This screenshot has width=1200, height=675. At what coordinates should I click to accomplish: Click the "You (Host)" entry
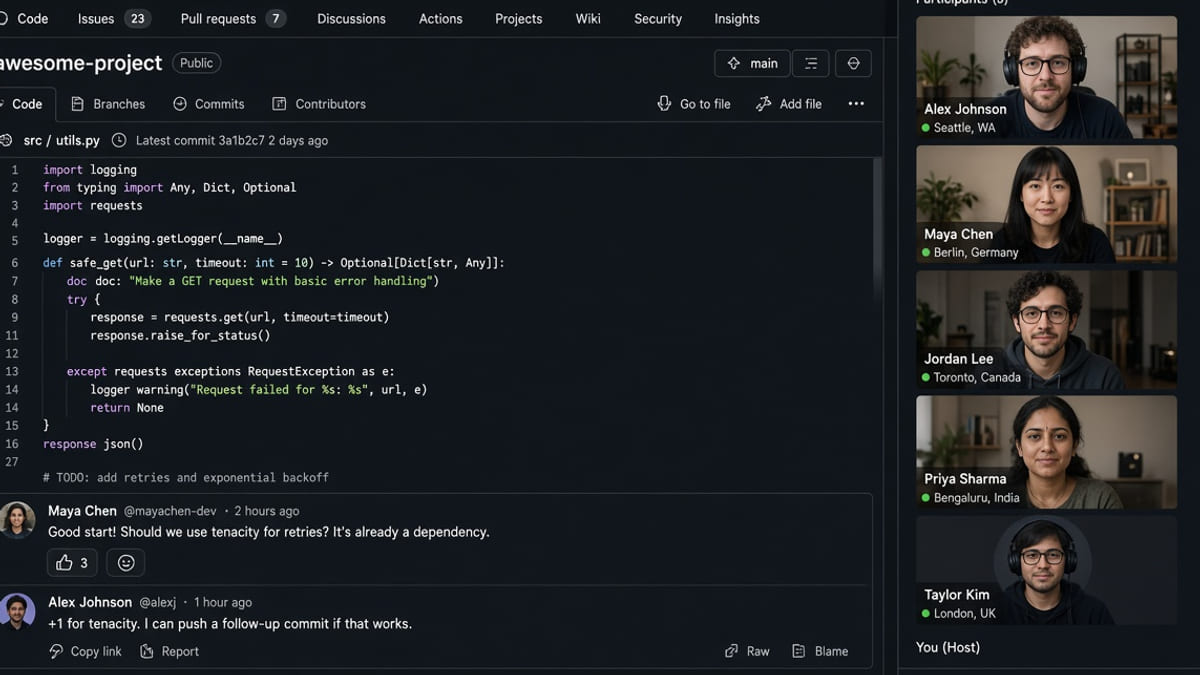coord(948,647)
